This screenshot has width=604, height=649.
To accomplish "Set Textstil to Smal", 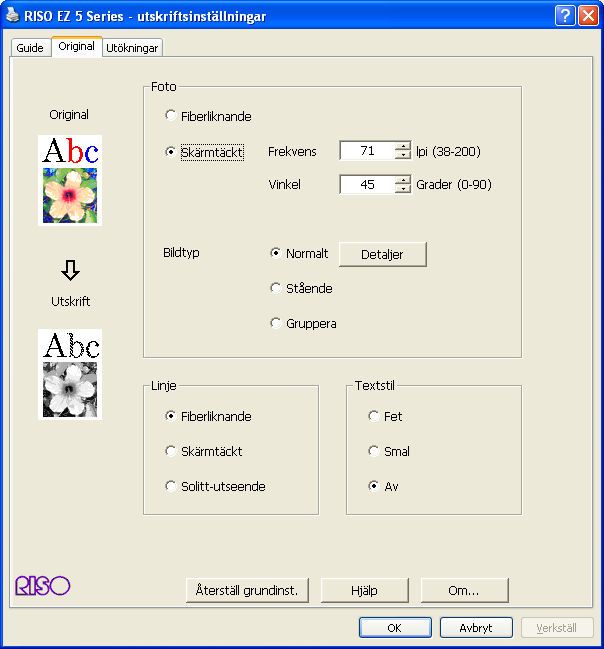I will [x=389, y=451].
